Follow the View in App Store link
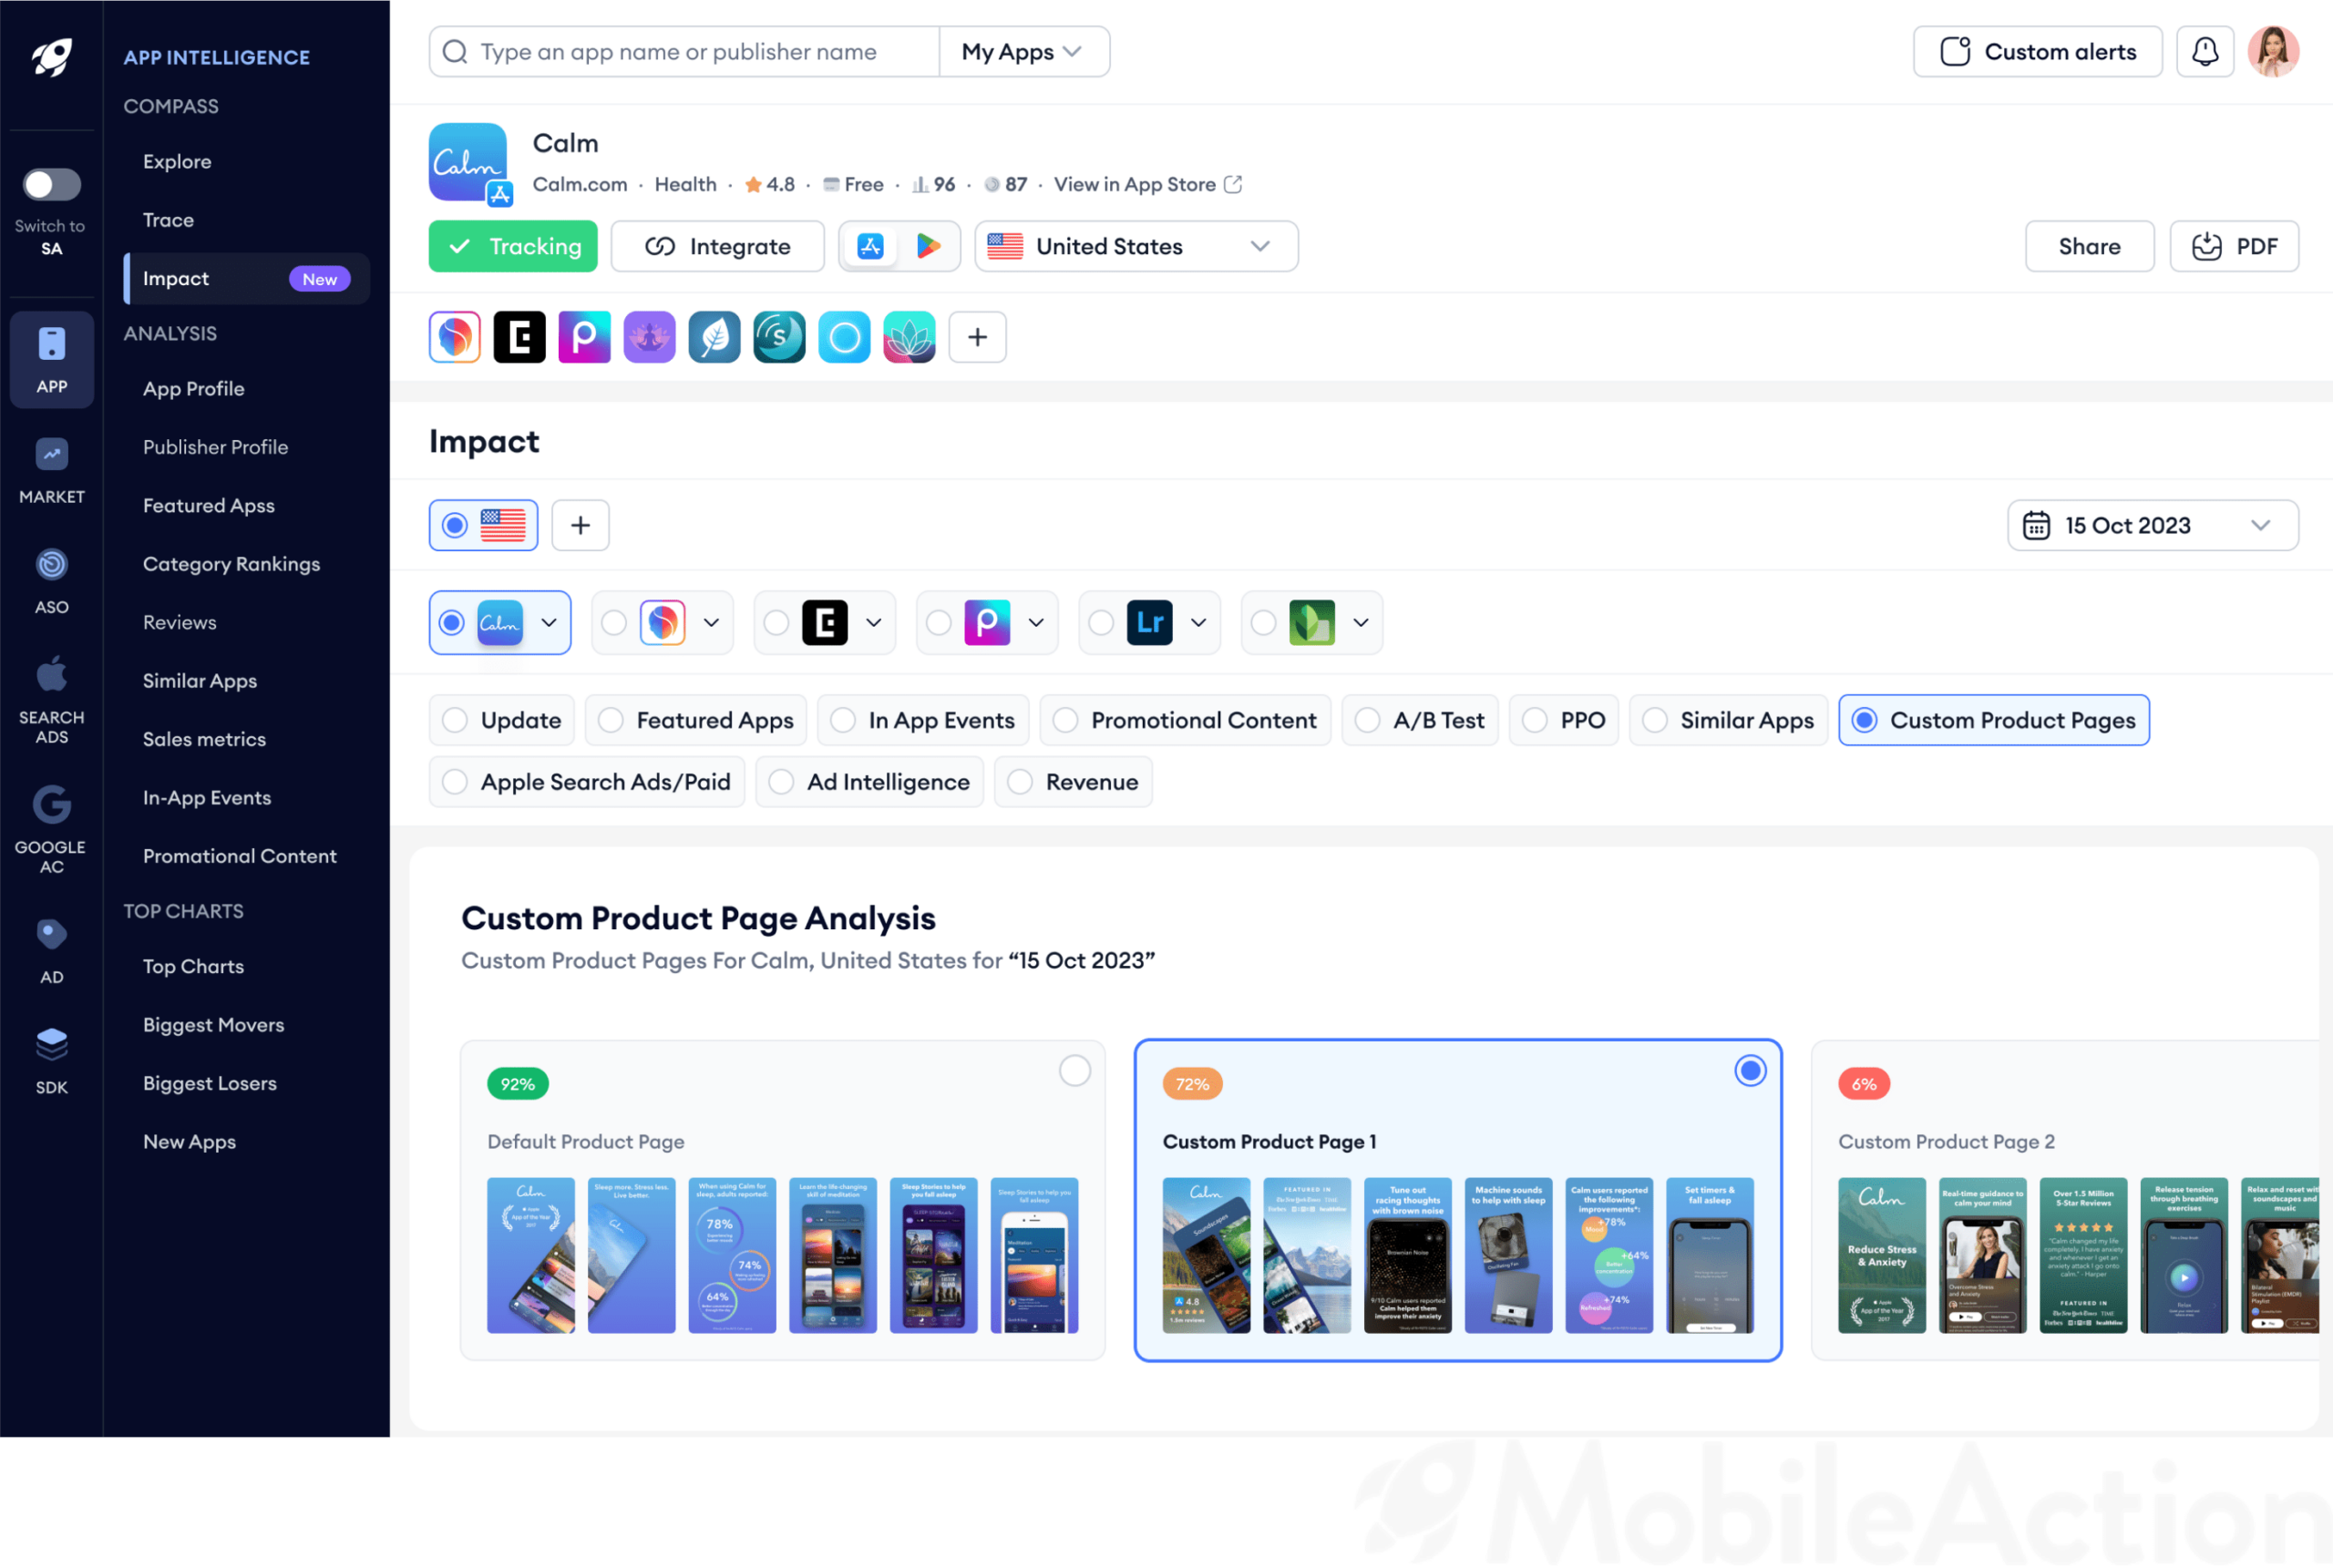 [x=1147, y=184]
